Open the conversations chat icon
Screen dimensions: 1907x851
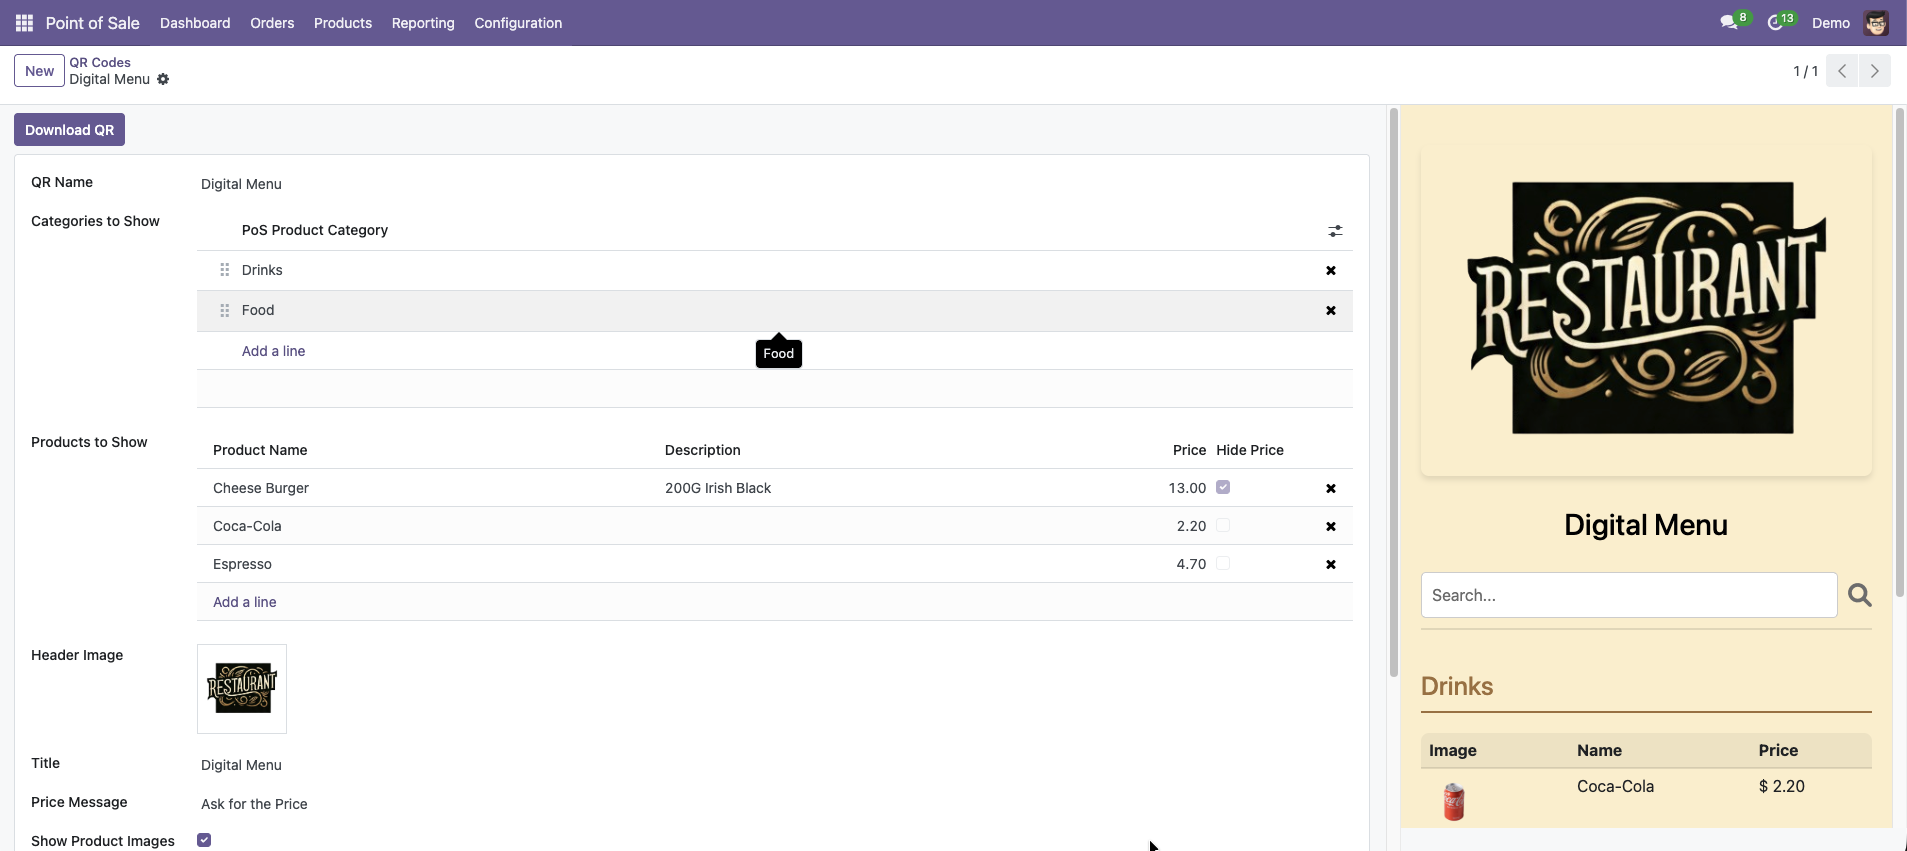[1729, 22]
